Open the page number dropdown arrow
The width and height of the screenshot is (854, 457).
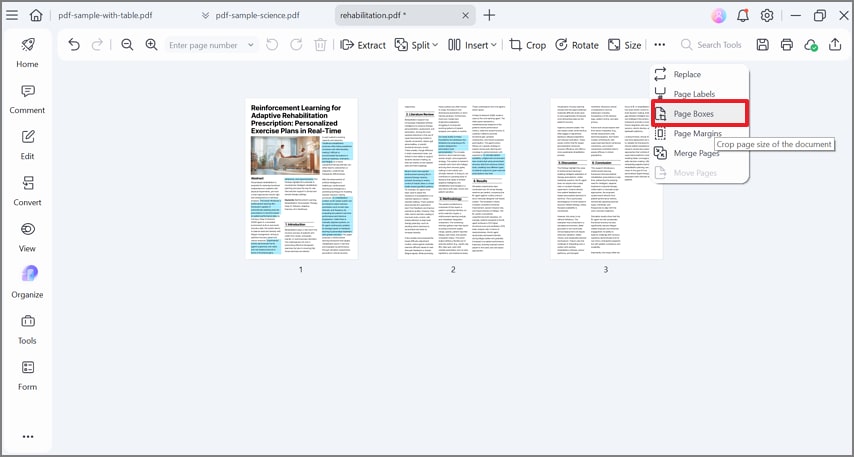(251, 45)
